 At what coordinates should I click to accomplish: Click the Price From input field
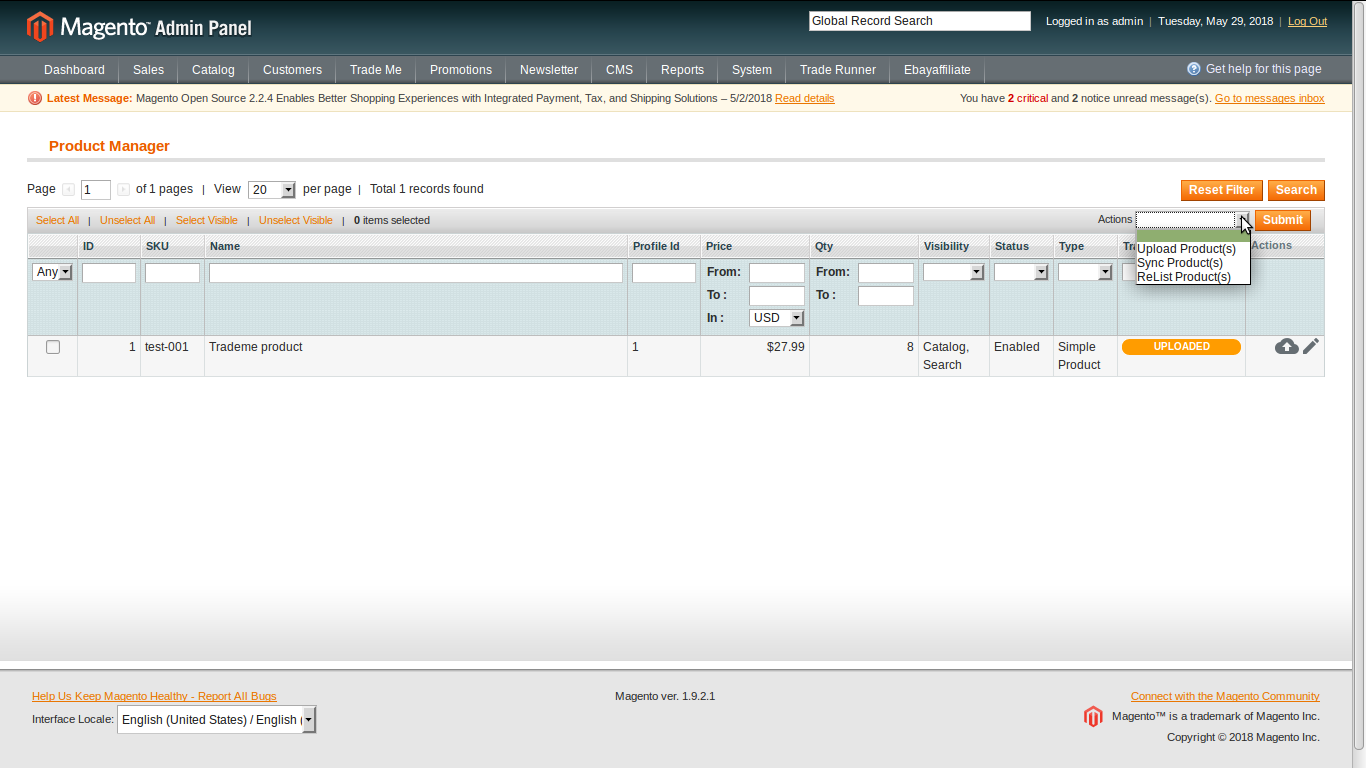pos(777,273)
